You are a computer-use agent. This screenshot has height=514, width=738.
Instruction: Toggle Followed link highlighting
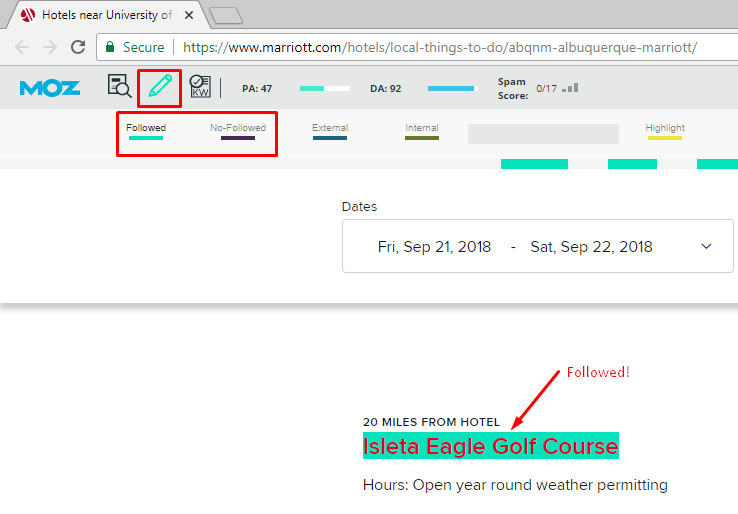[146, 131]
